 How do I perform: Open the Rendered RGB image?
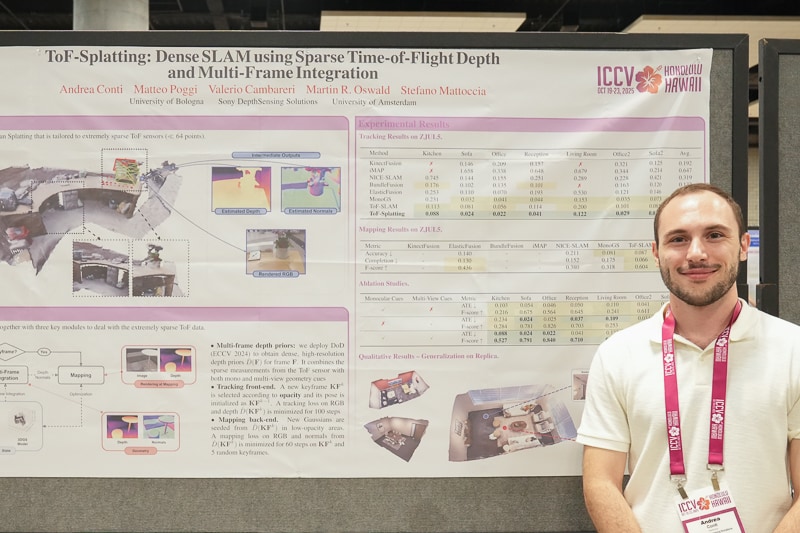[x=275, y=251]
